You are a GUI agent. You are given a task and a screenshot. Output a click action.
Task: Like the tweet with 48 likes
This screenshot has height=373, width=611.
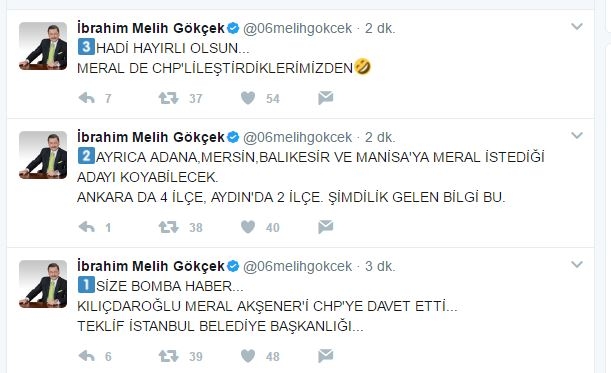tap(248, 356)
